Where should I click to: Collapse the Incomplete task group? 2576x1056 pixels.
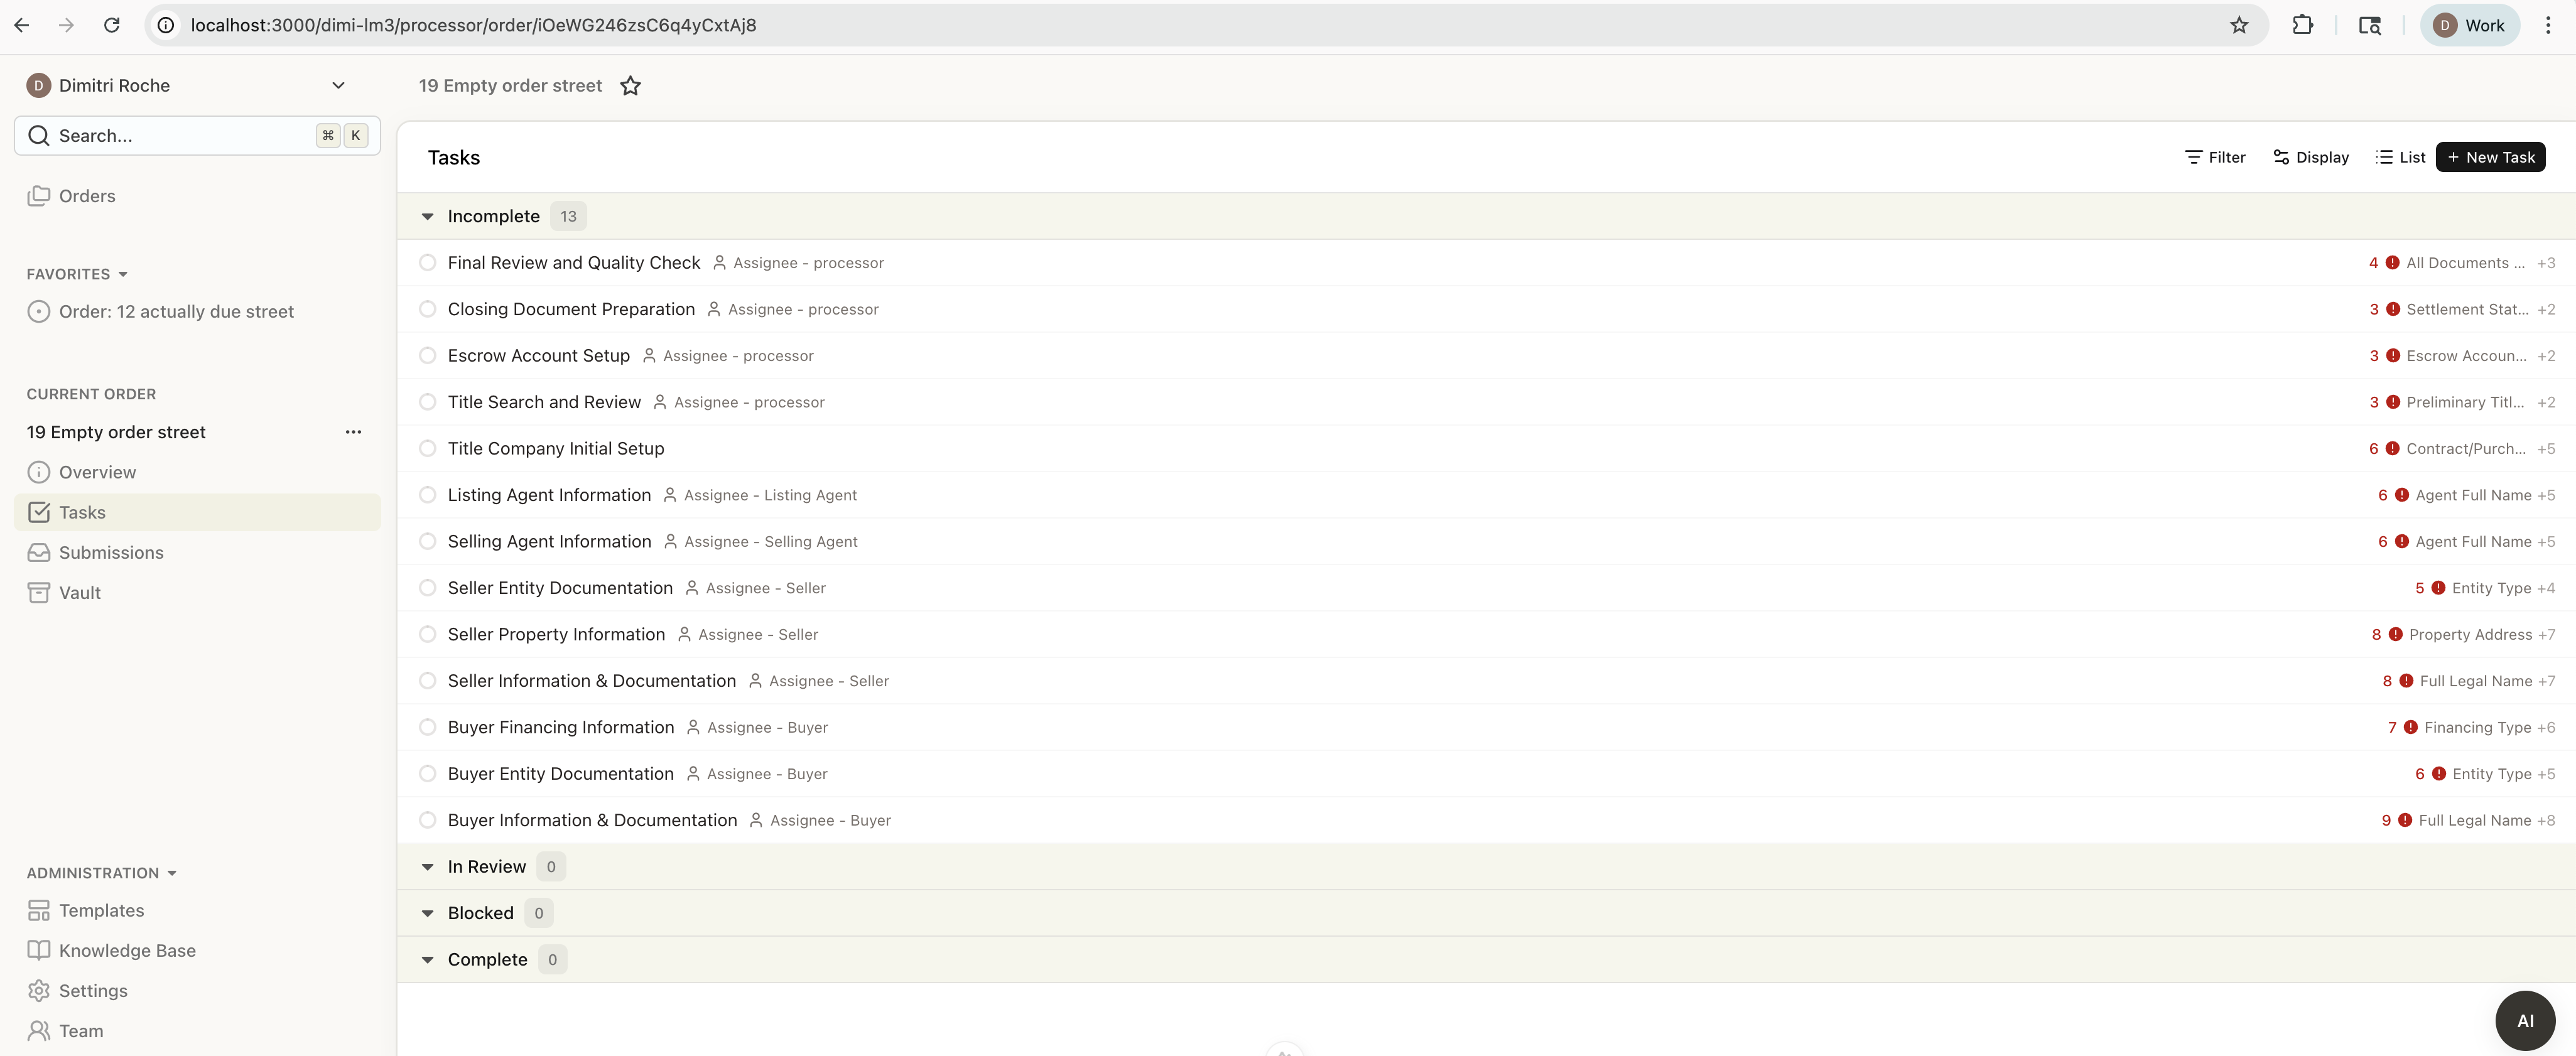[428, 217]
